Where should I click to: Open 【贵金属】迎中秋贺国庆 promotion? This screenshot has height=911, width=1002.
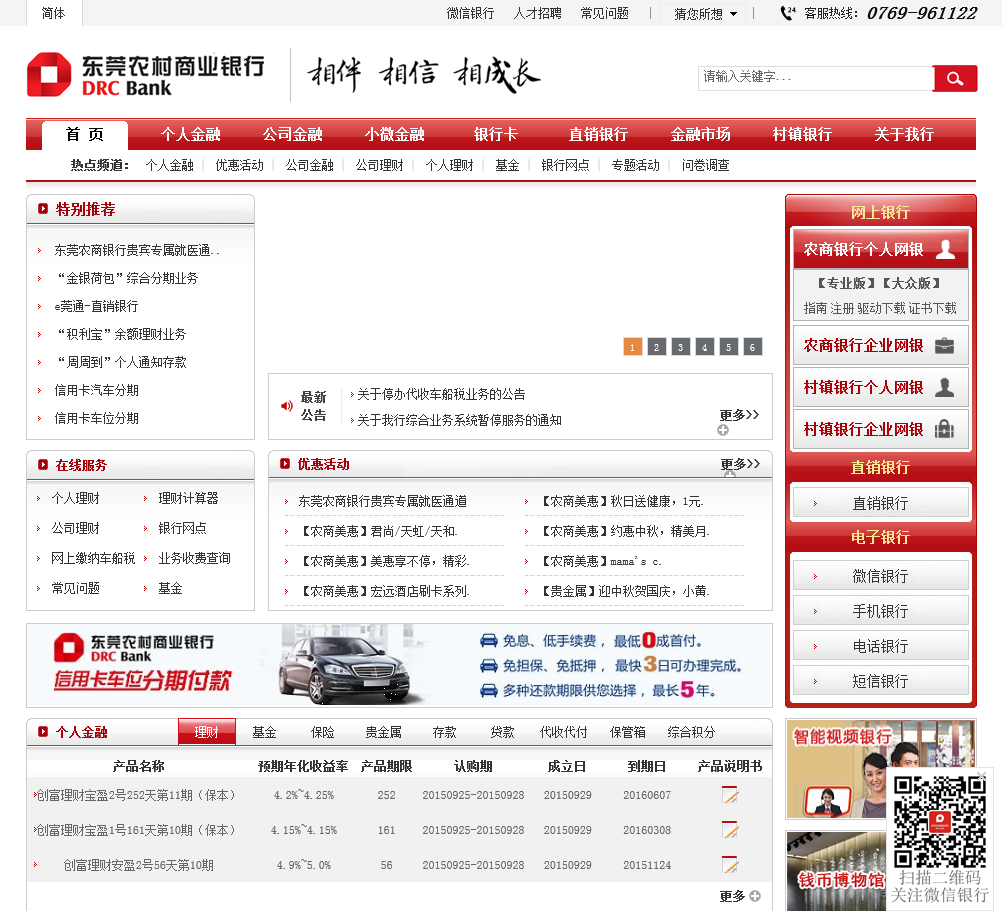click(x=626, y=592)
